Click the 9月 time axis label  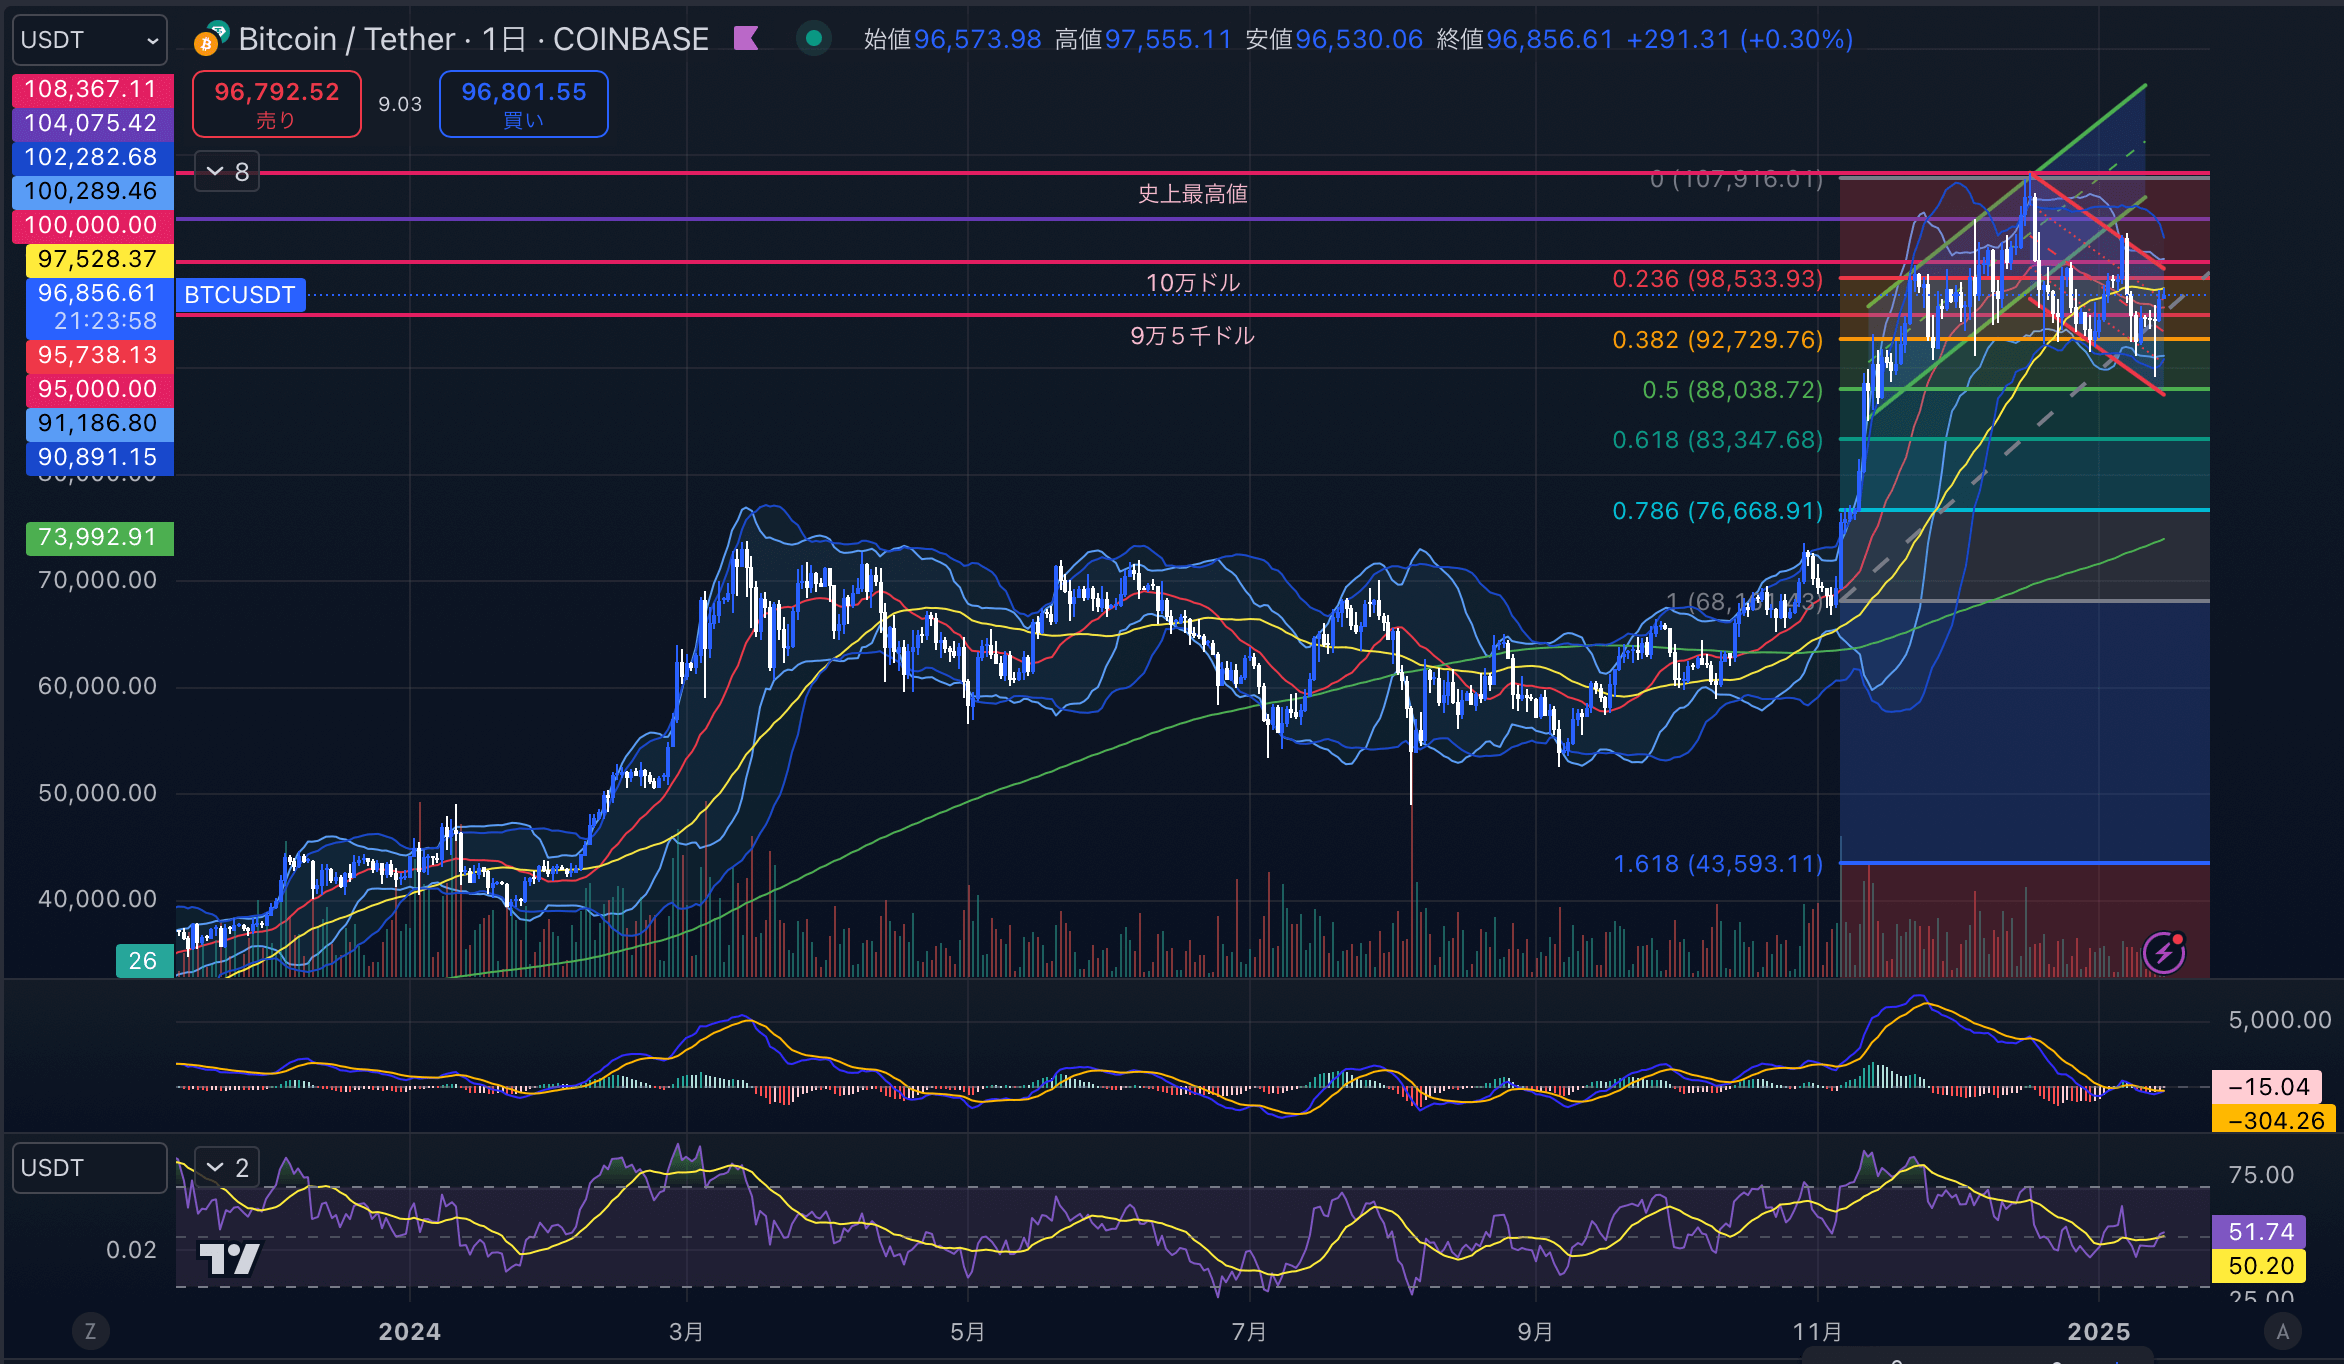tap(1535, 1332)
